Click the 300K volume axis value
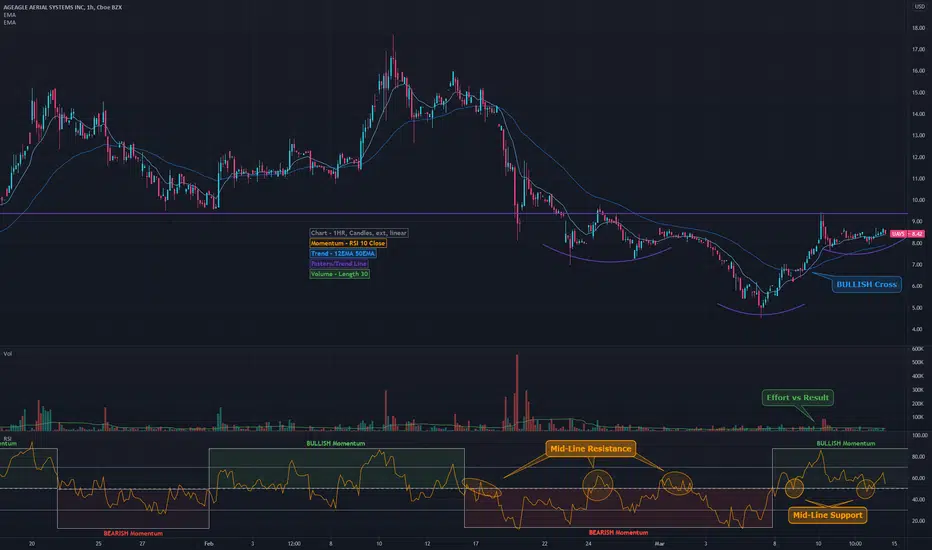The height and width of the screenshot is (550, 932). click(x=918, y=390)
